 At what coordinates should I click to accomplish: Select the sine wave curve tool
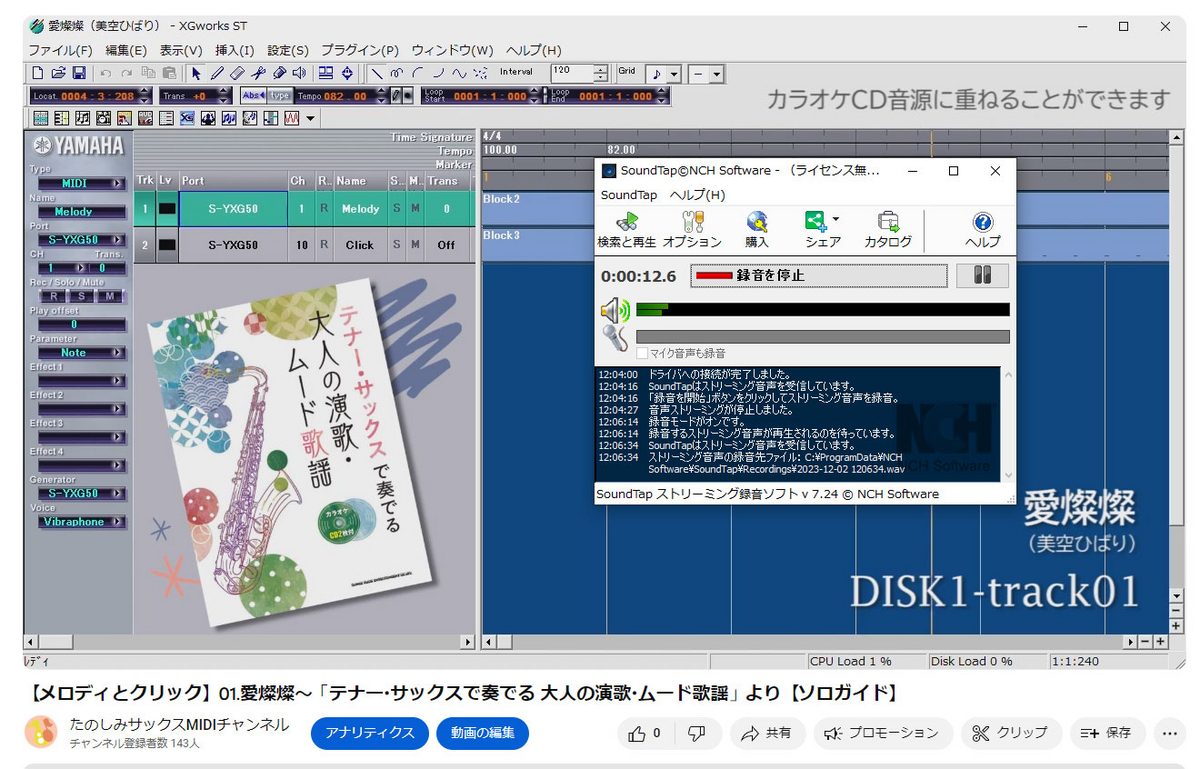[460, 72]
